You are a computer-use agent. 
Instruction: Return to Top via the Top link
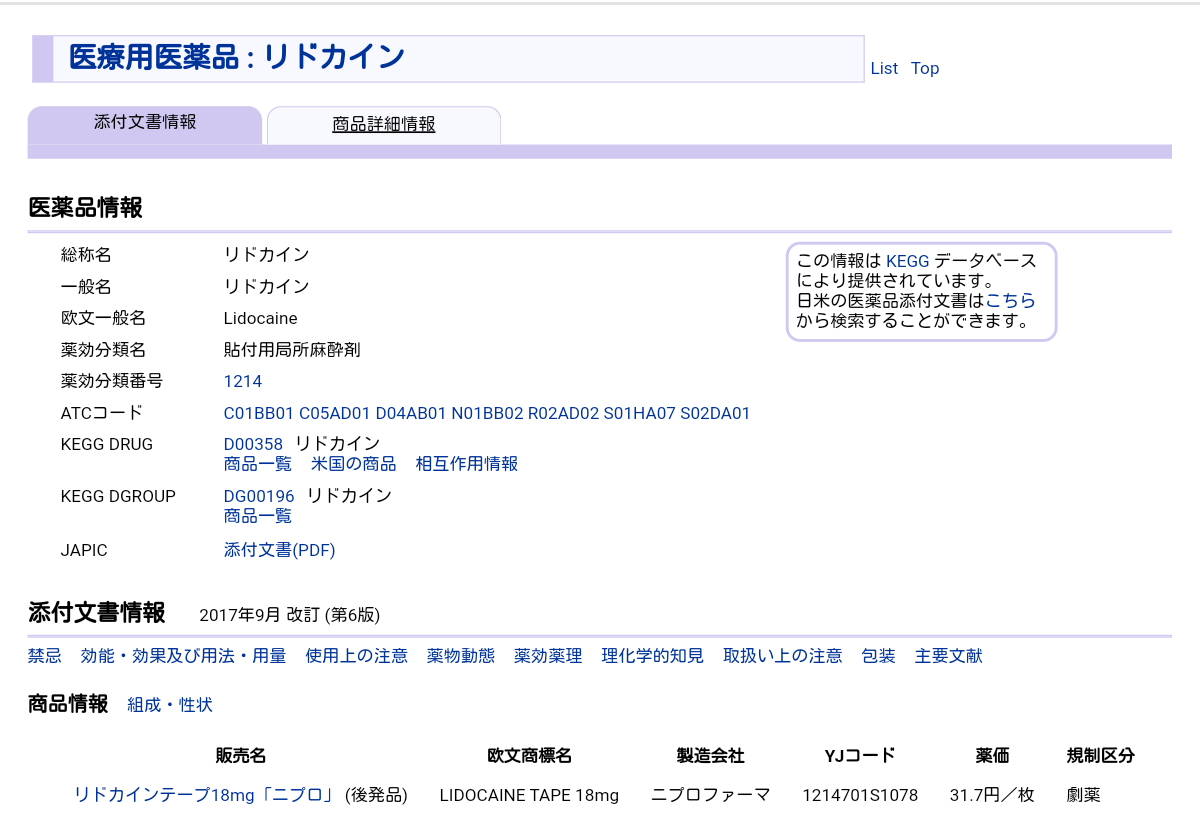[924, 68]
